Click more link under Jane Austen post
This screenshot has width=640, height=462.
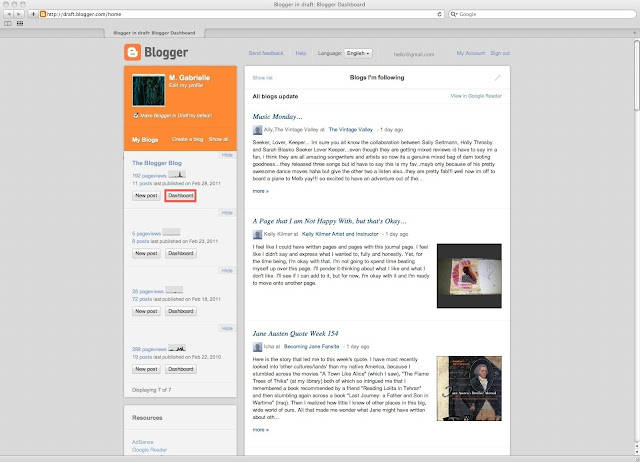pos(260,430)
